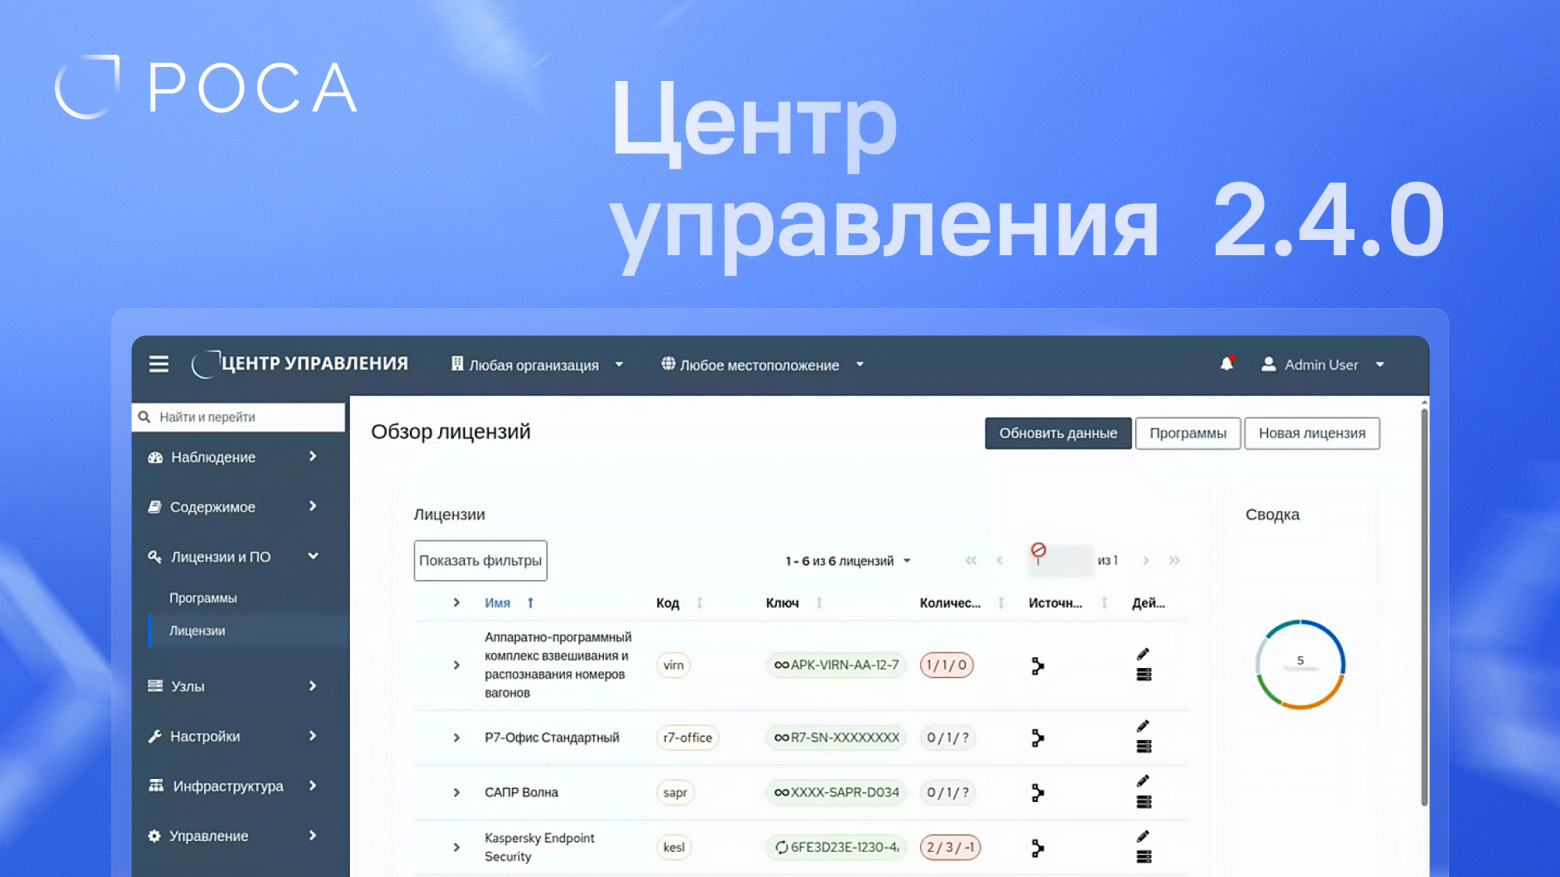Expand the Узлы menu
Image resolution: width=1560 pixels, height=877 pixels.
click(x=313, y=686)
